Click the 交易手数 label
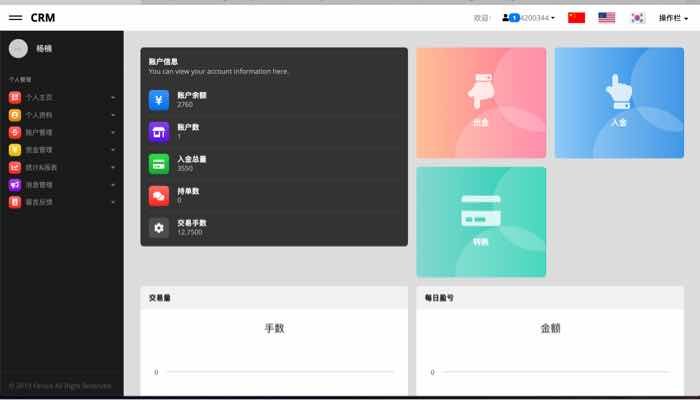Image resolution: width=700 pixels, height=400 pixels. pos(192,223)
